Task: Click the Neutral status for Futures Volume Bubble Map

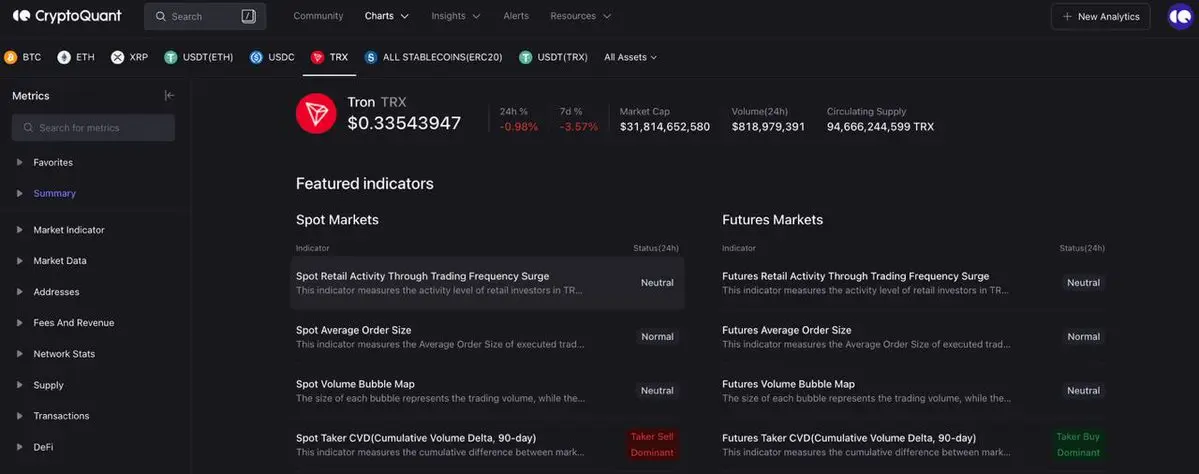Action: tap(1084, 391)
